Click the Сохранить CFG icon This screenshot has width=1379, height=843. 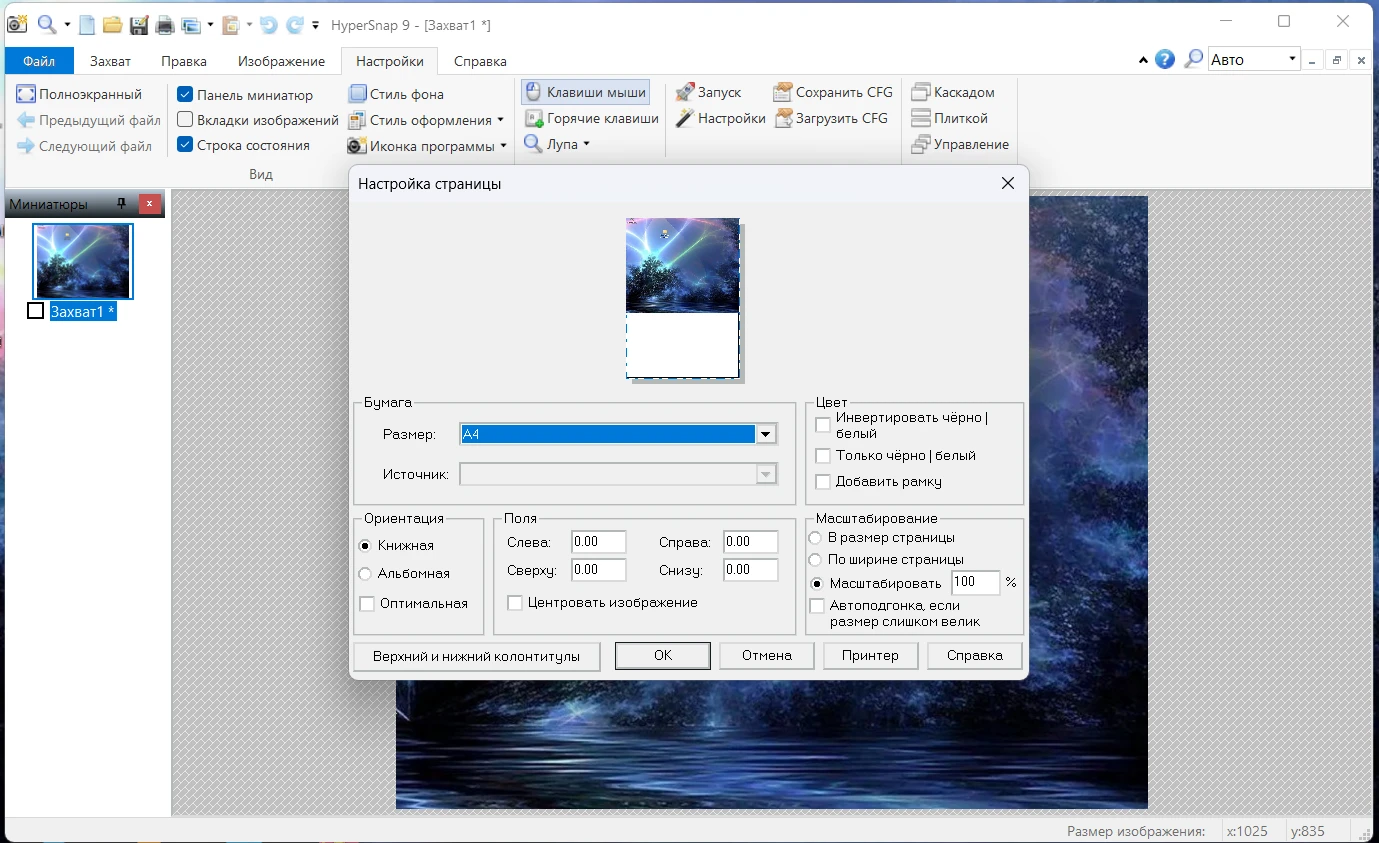[x=782, y=92]
